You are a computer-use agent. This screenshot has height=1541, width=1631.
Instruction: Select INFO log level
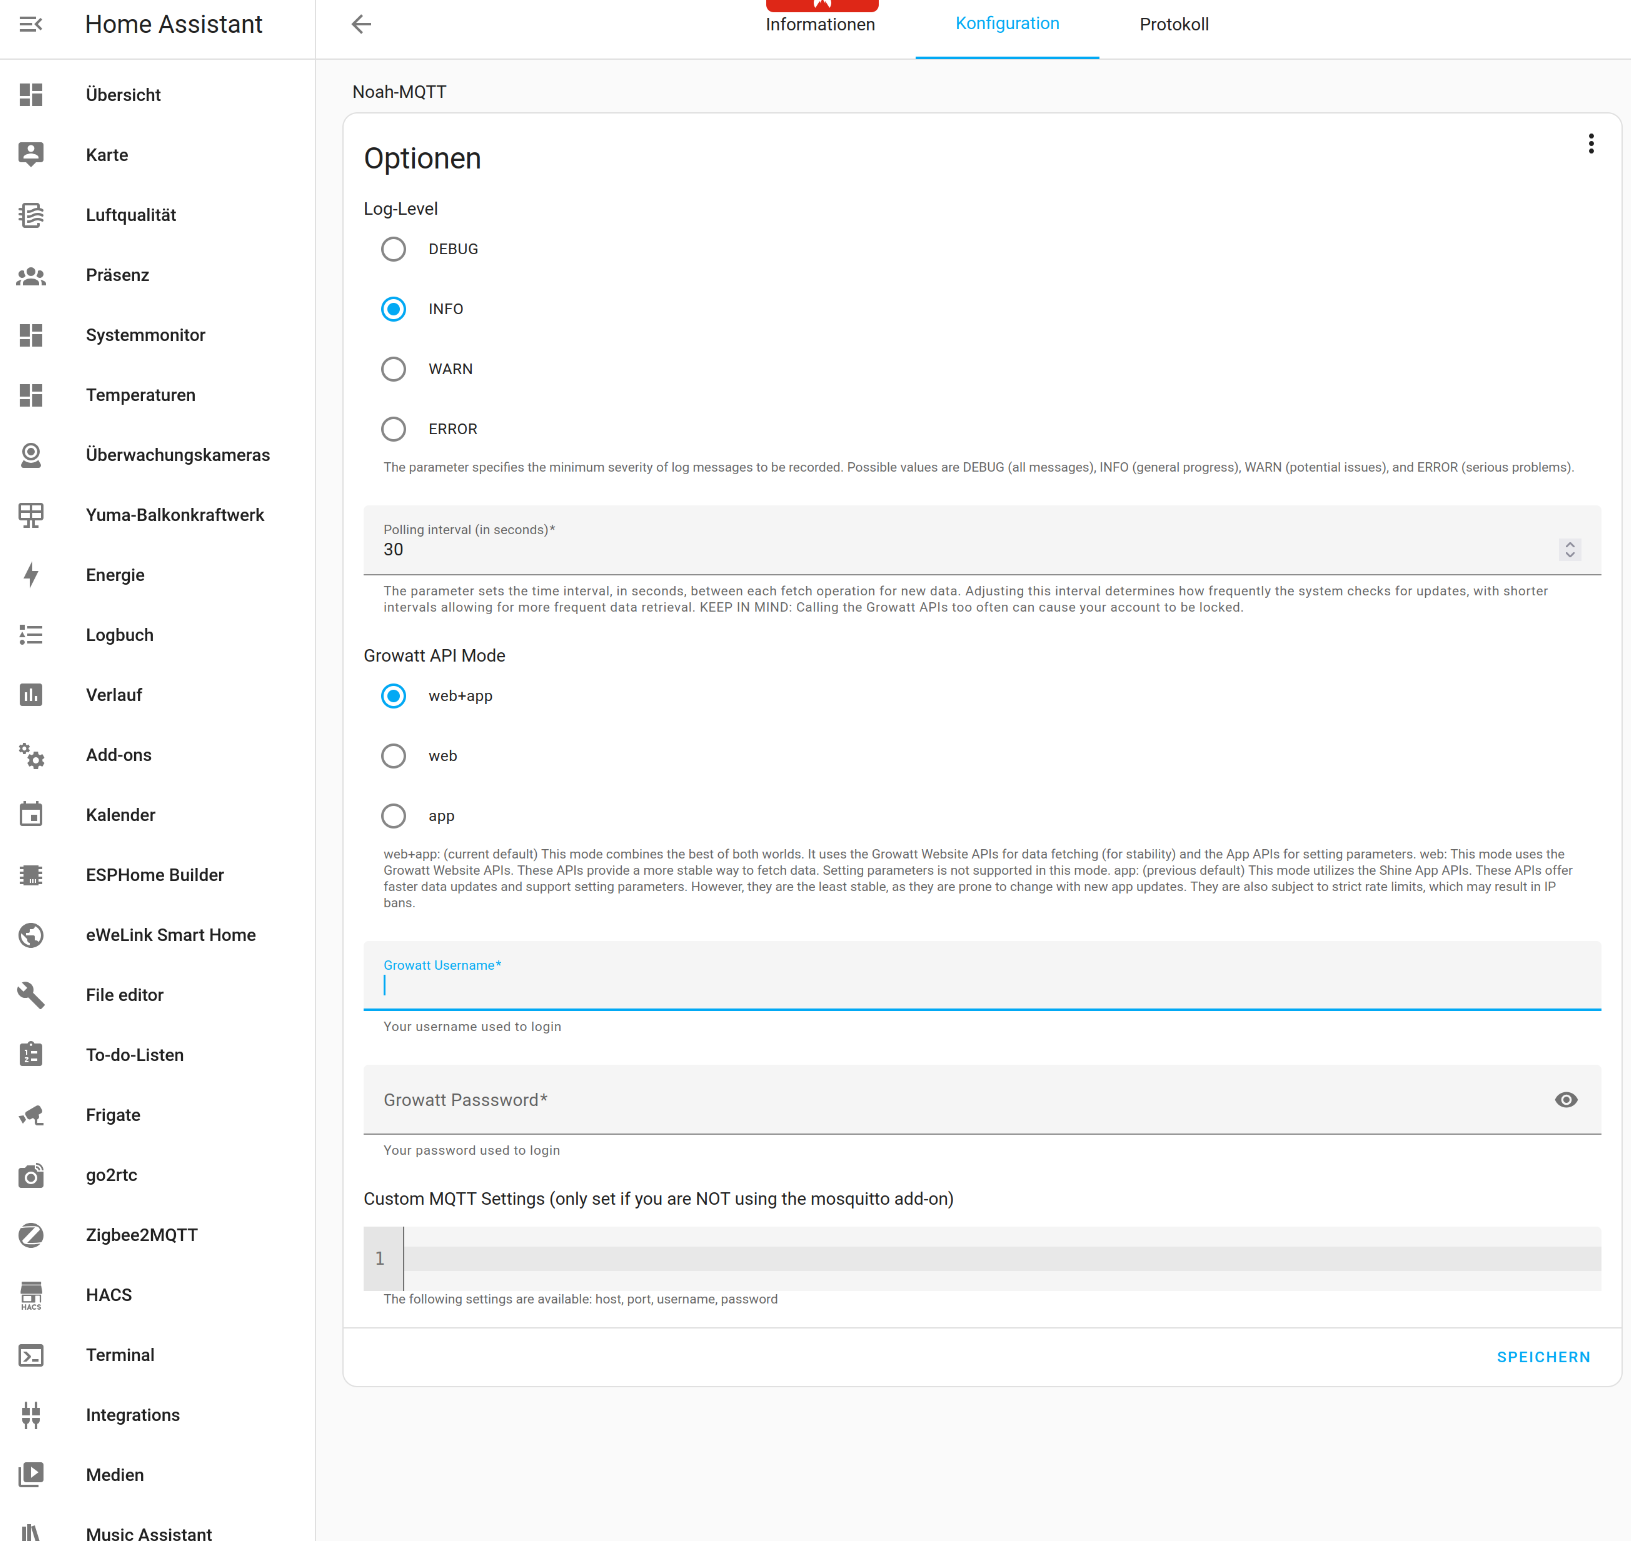point(394,309)
